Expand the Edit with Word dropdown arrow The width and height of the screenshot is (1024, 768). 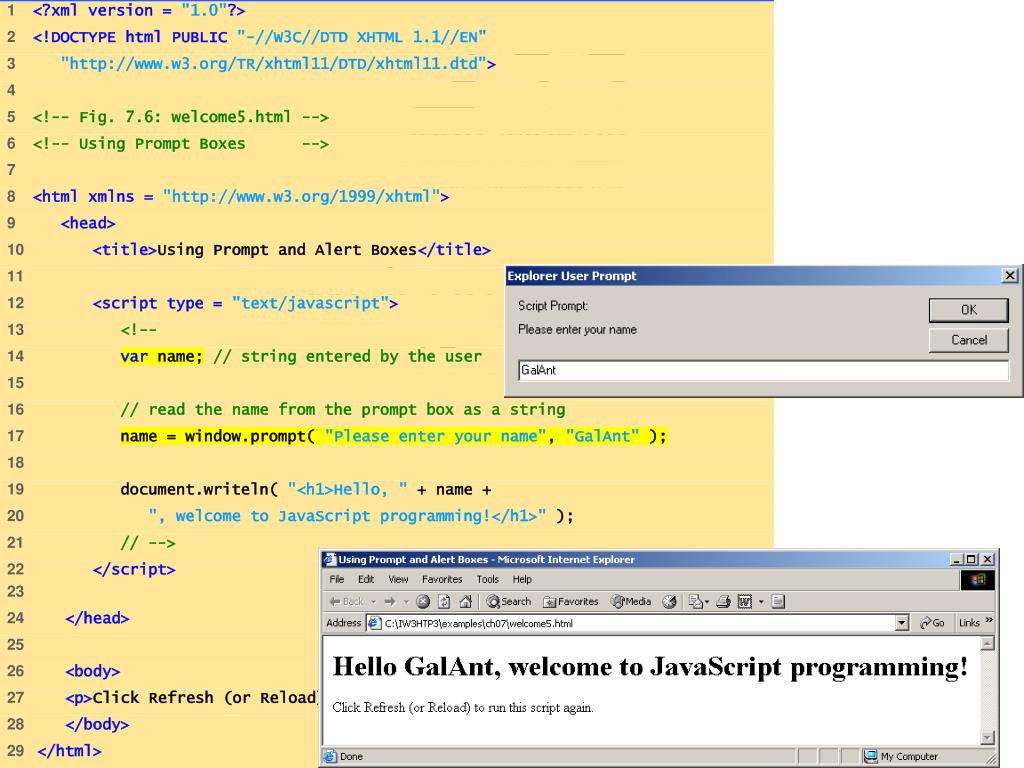(761, 601)
